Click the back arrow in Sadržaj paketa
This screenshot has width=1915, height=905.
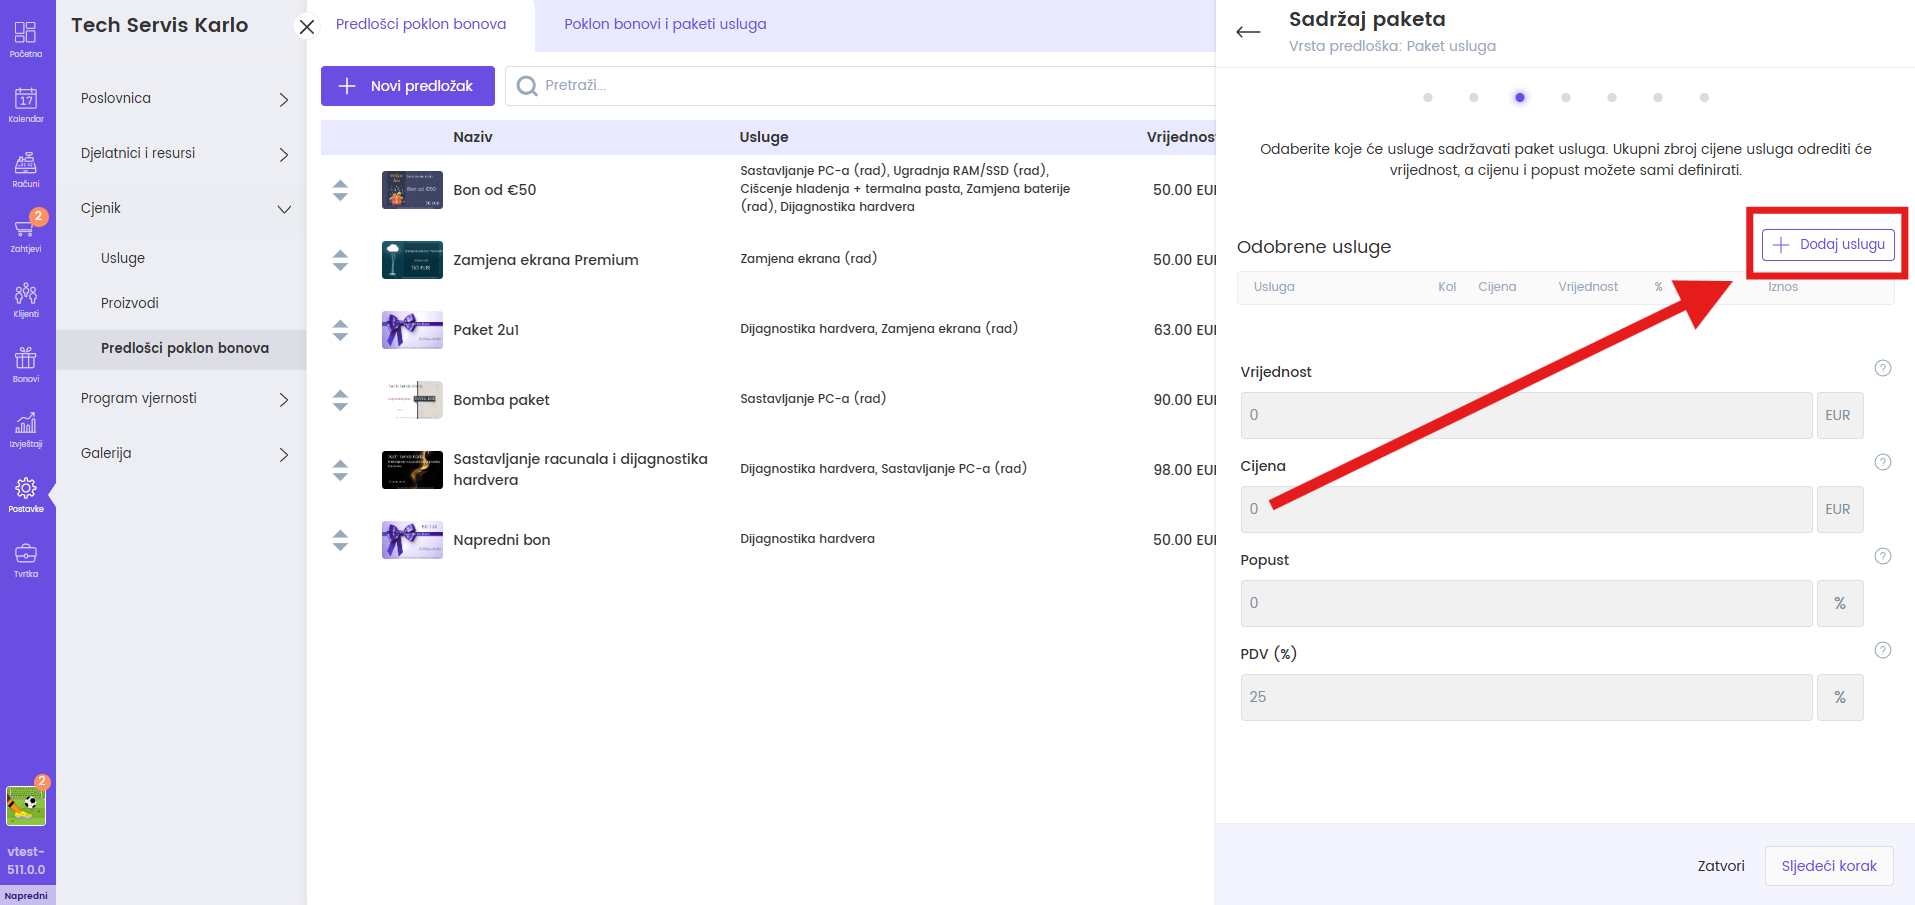point(1248,32)
